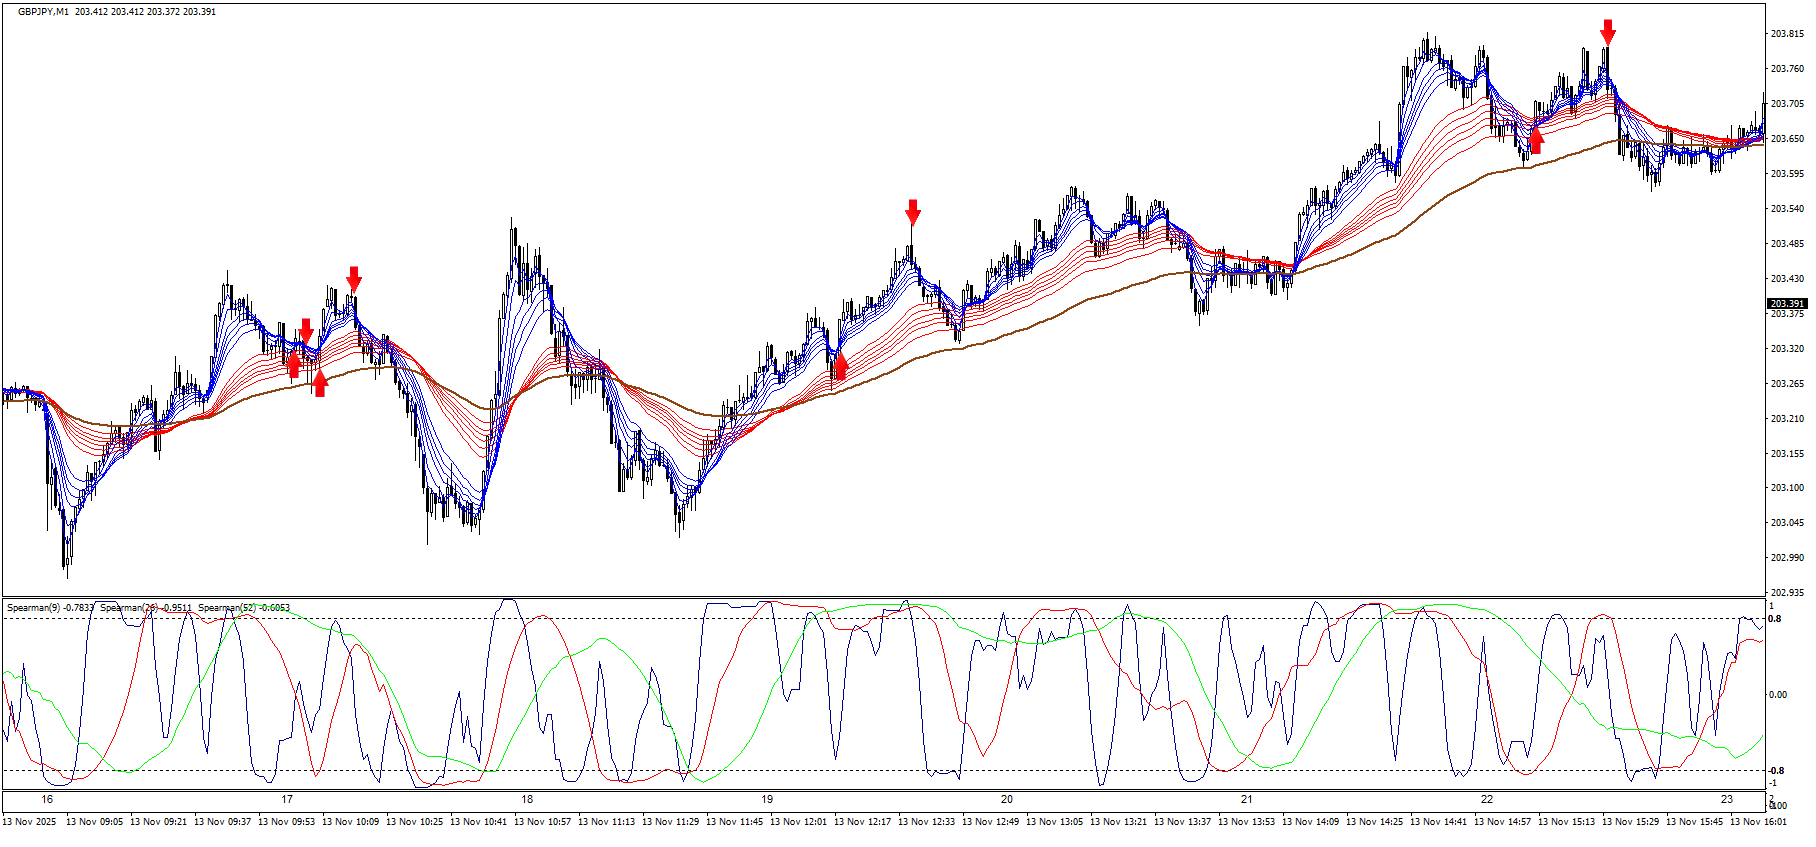Click day marker 16 in the bottom strip
The image size is (1816, 847).
(47, 799)
